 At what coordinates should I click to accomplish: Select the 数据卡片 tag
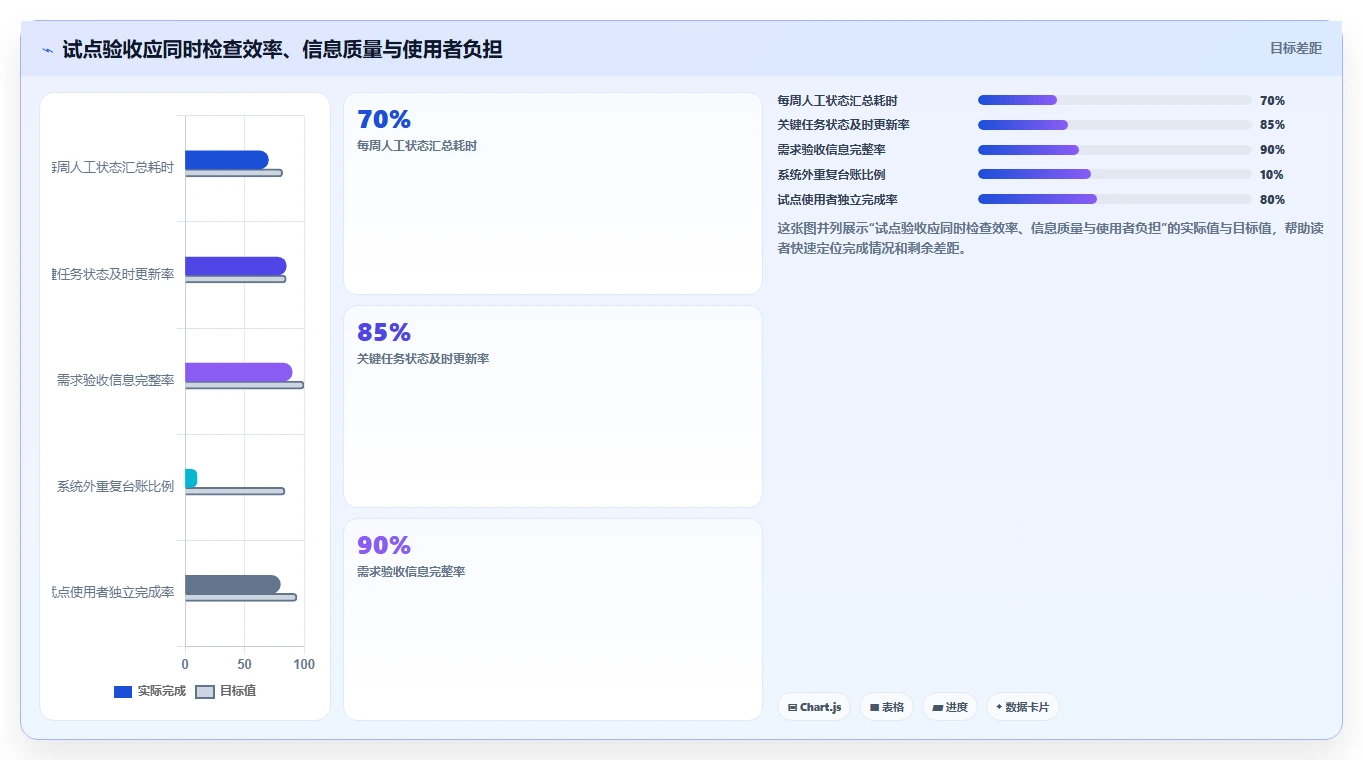point(1022,707)
